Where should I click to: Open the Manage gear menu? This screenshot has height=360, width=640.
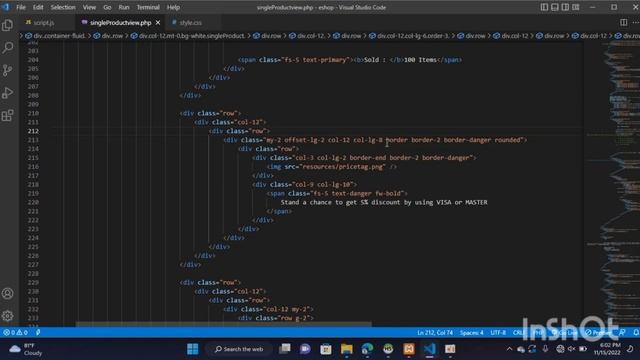8,316
